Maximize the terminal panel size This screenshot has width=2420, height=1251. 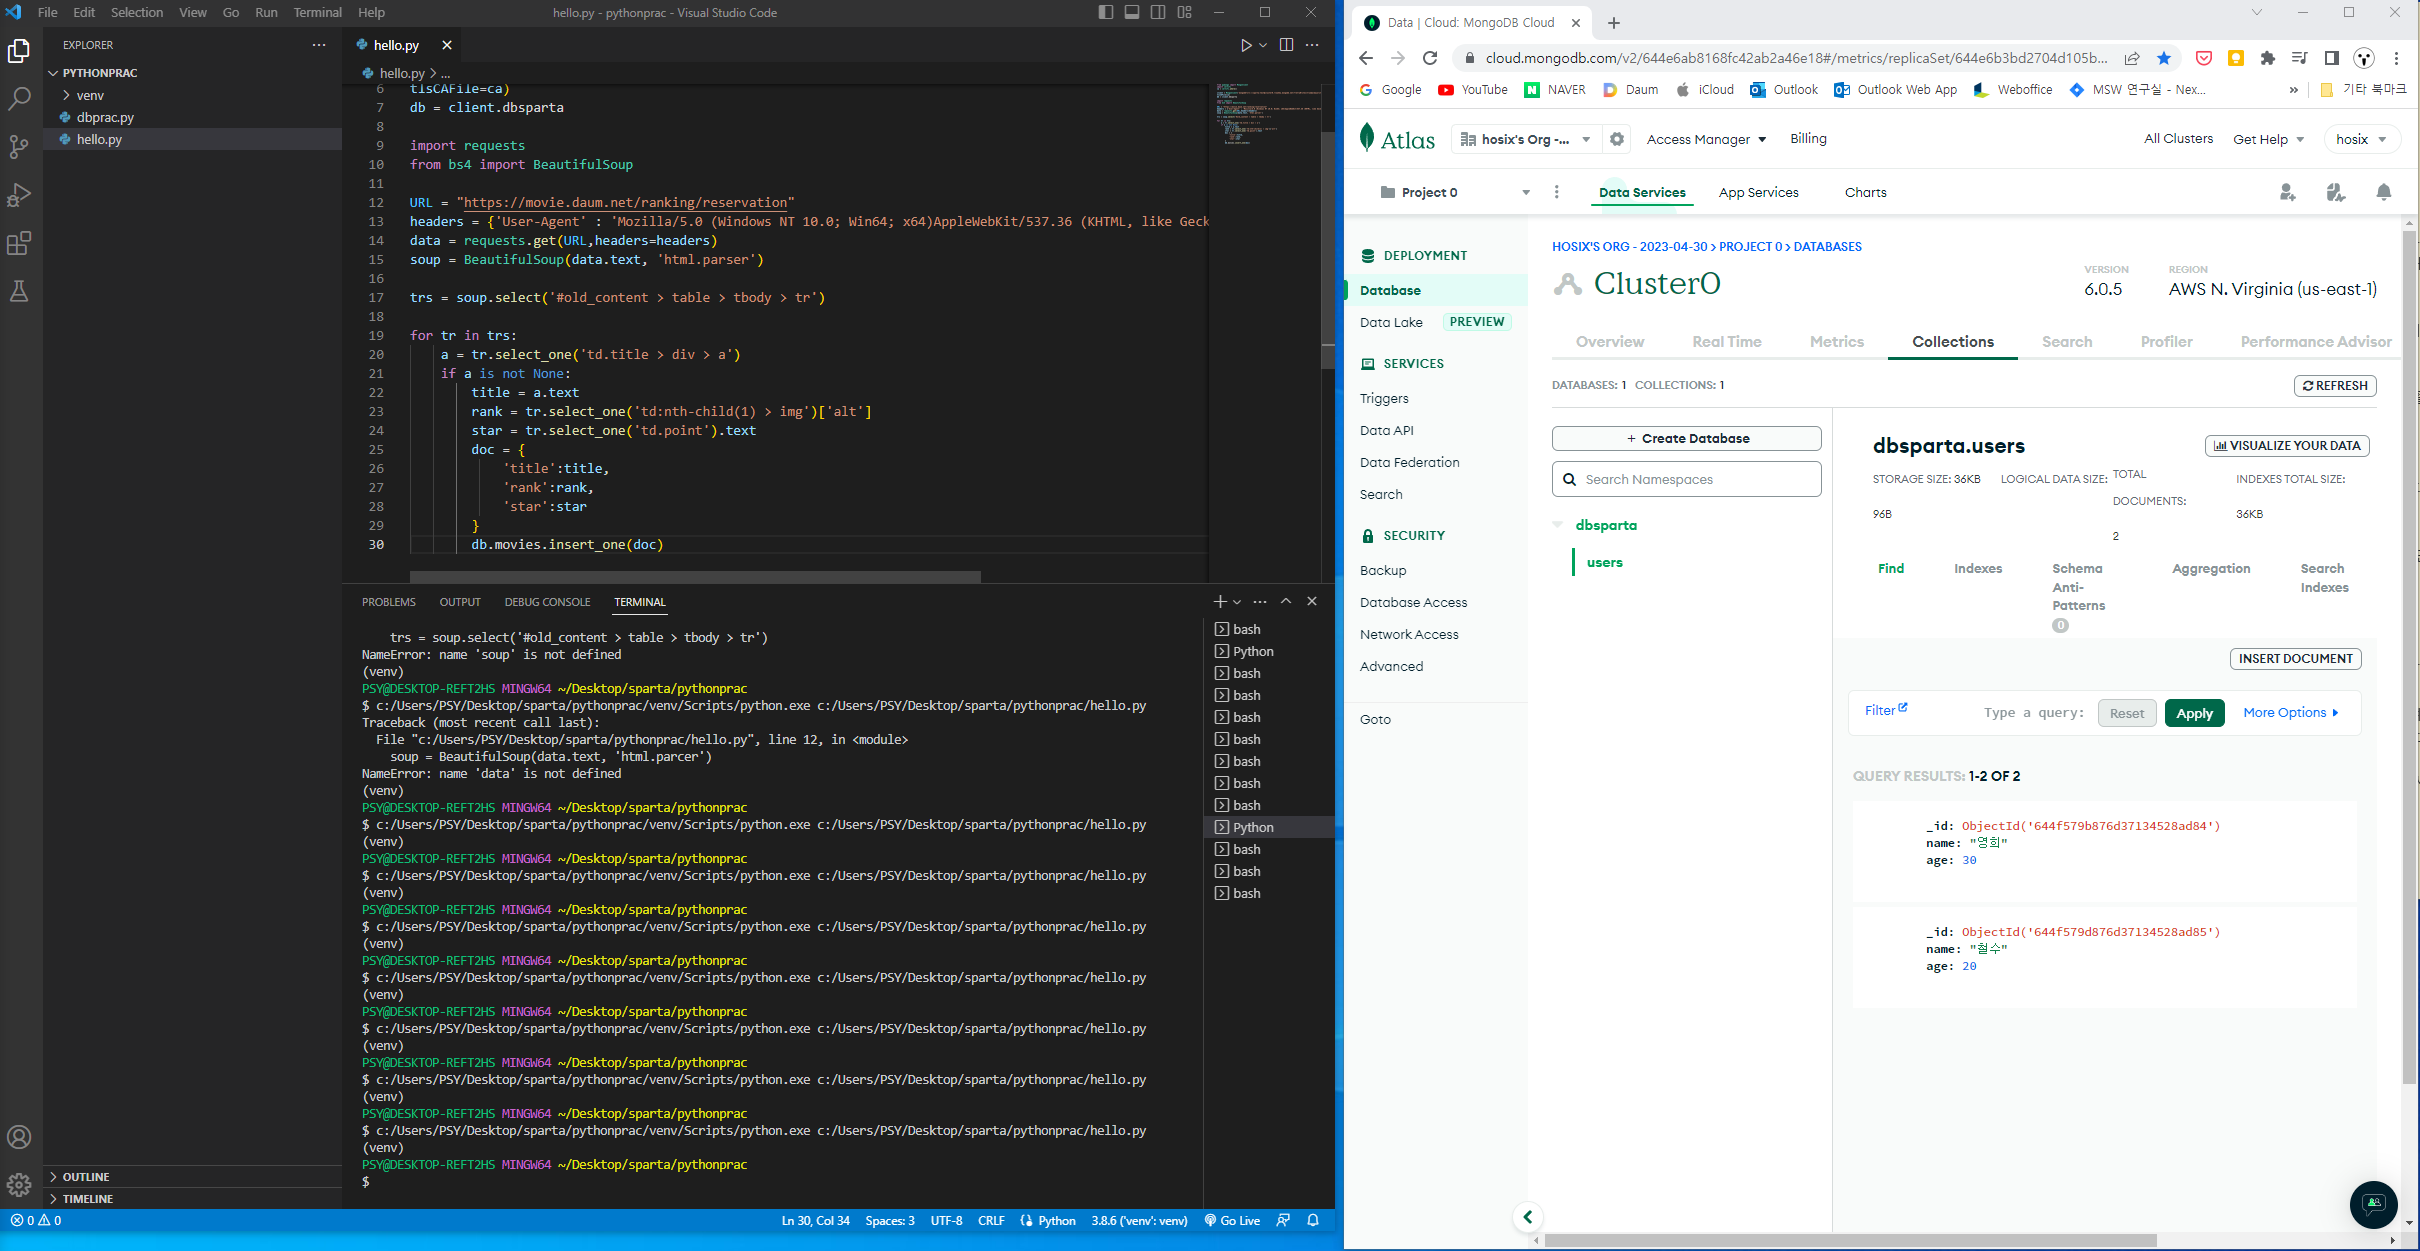click(1286, 601)
